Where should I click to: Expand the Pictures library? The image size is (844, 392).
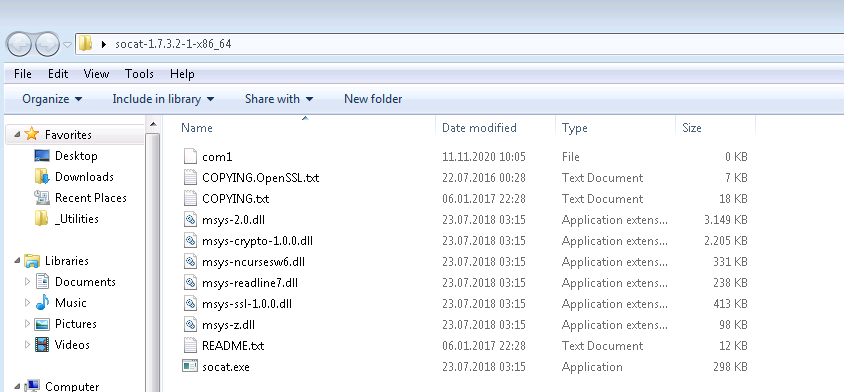point(27,324)
